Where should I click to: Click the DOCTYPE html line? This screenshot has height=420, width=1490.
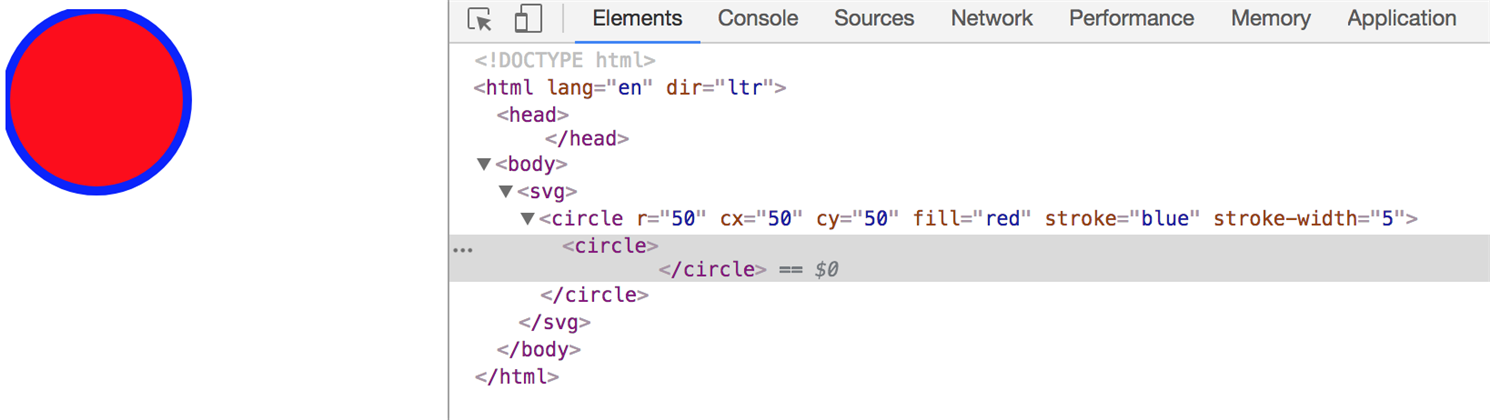[x=565, y=61]
